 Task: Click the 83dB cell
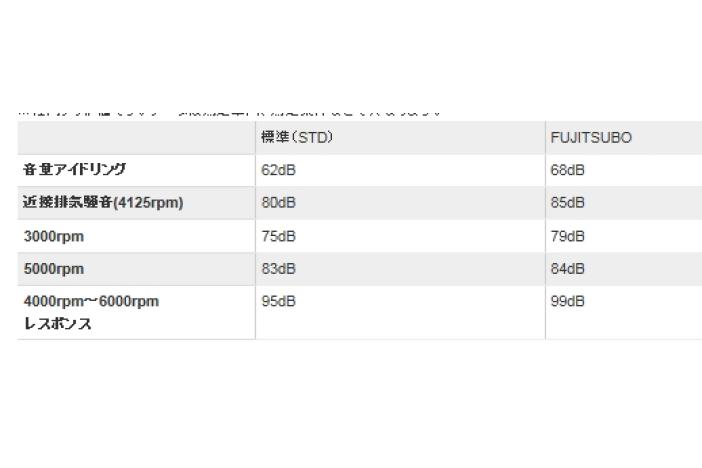click(278, 269)
